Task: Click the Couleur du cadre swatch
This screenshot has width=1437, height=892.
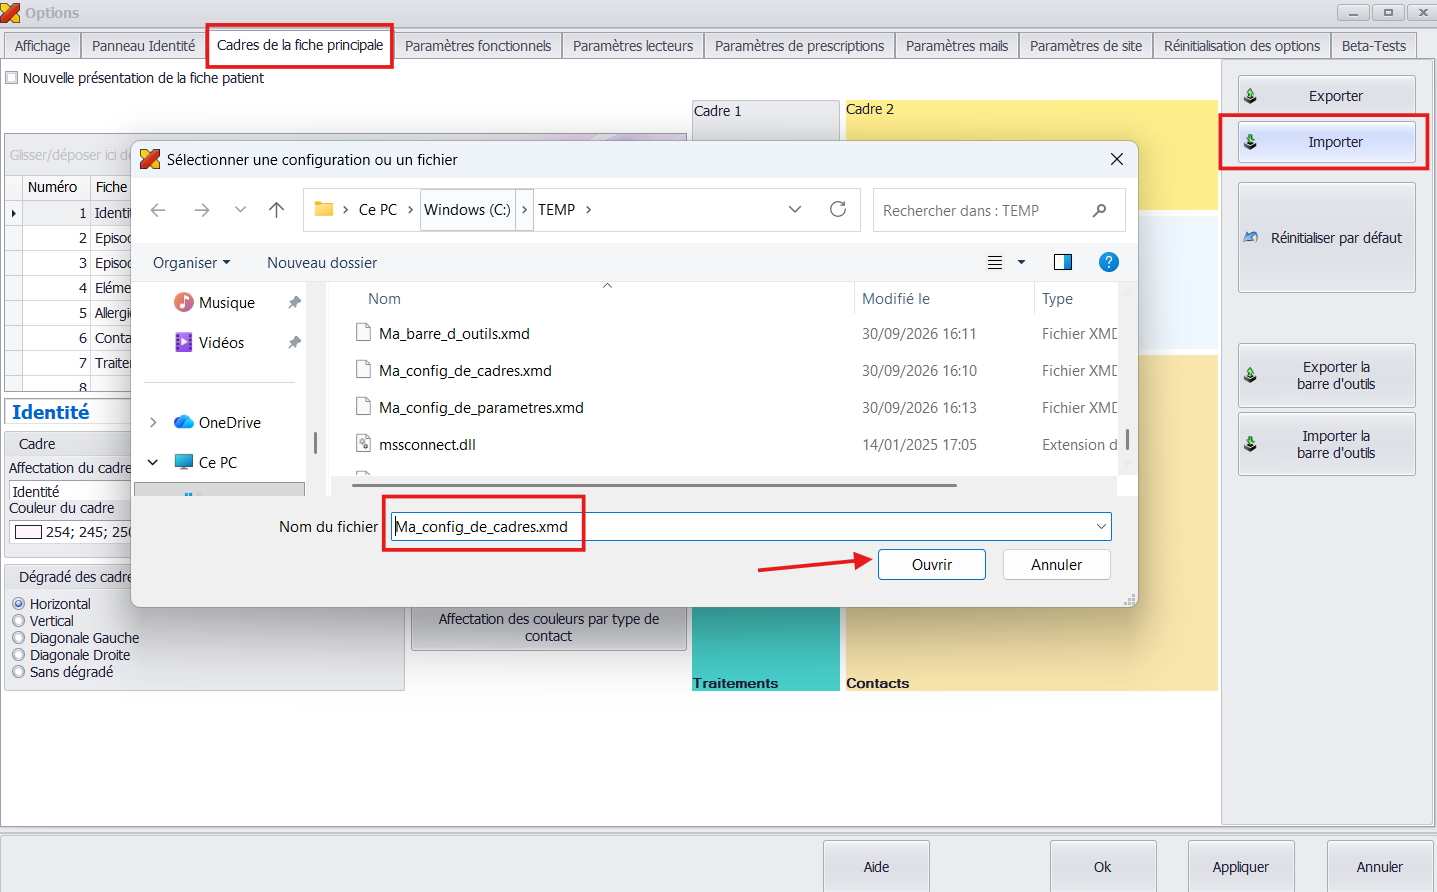Action: coord(28,532)
